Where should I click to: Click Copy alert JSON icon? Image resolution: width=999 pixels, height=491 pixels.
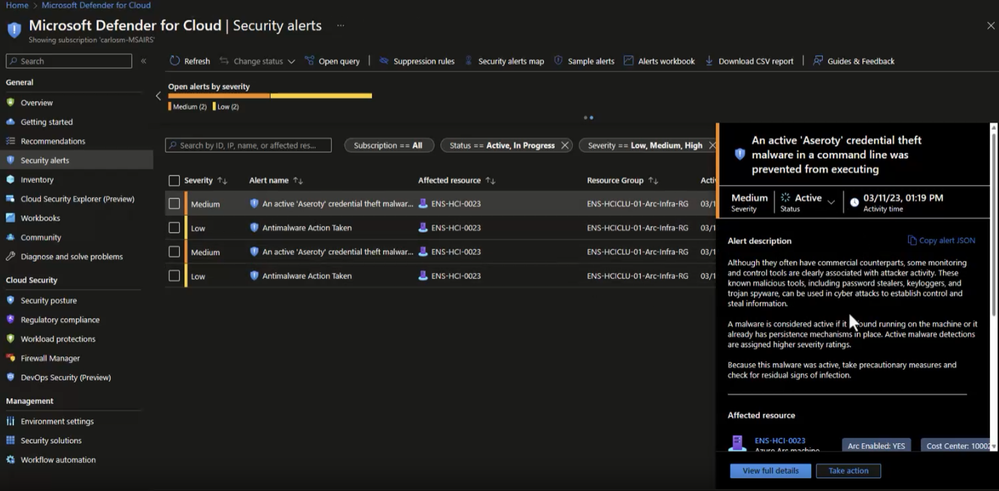pyautogui.click(x=912, y=241)
